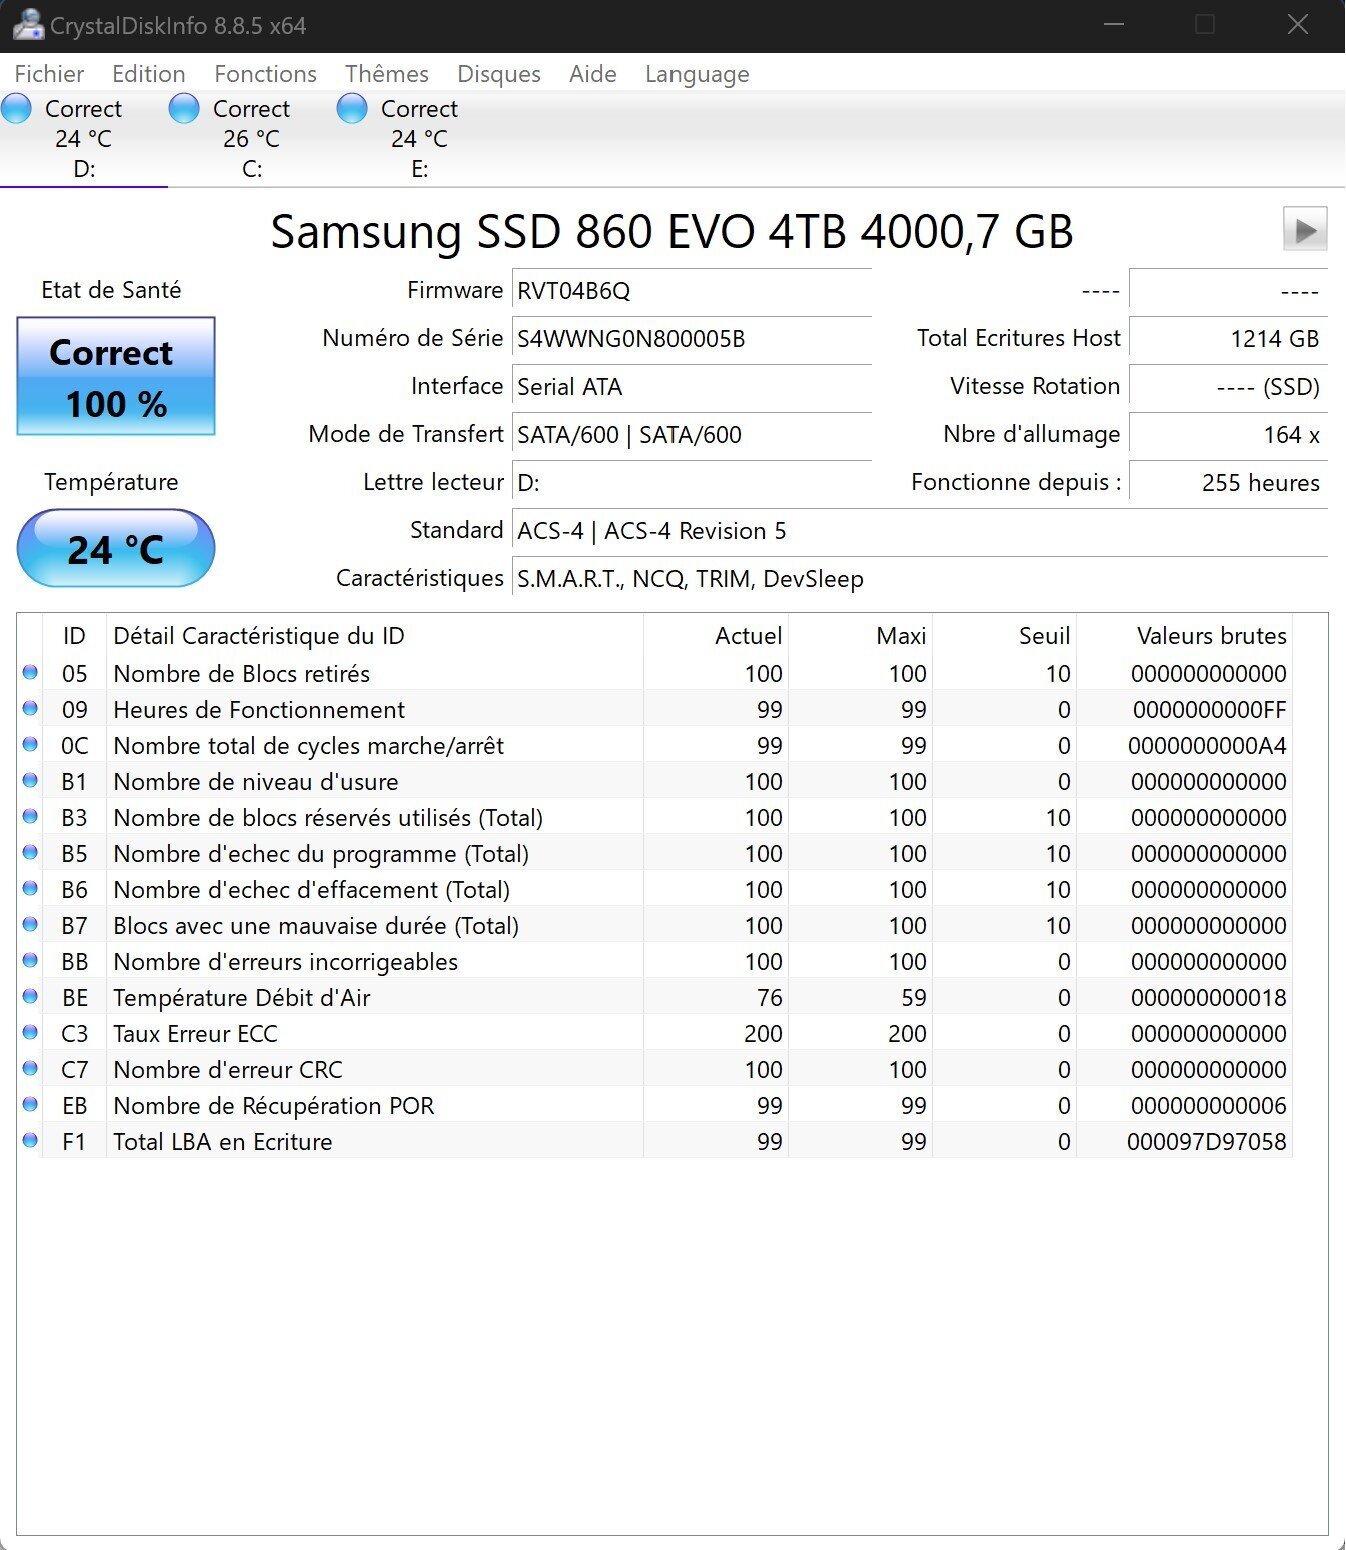1346x1550 pixels.
Task: Click the raw value 000097D97058
Action: (1207, 1142)
